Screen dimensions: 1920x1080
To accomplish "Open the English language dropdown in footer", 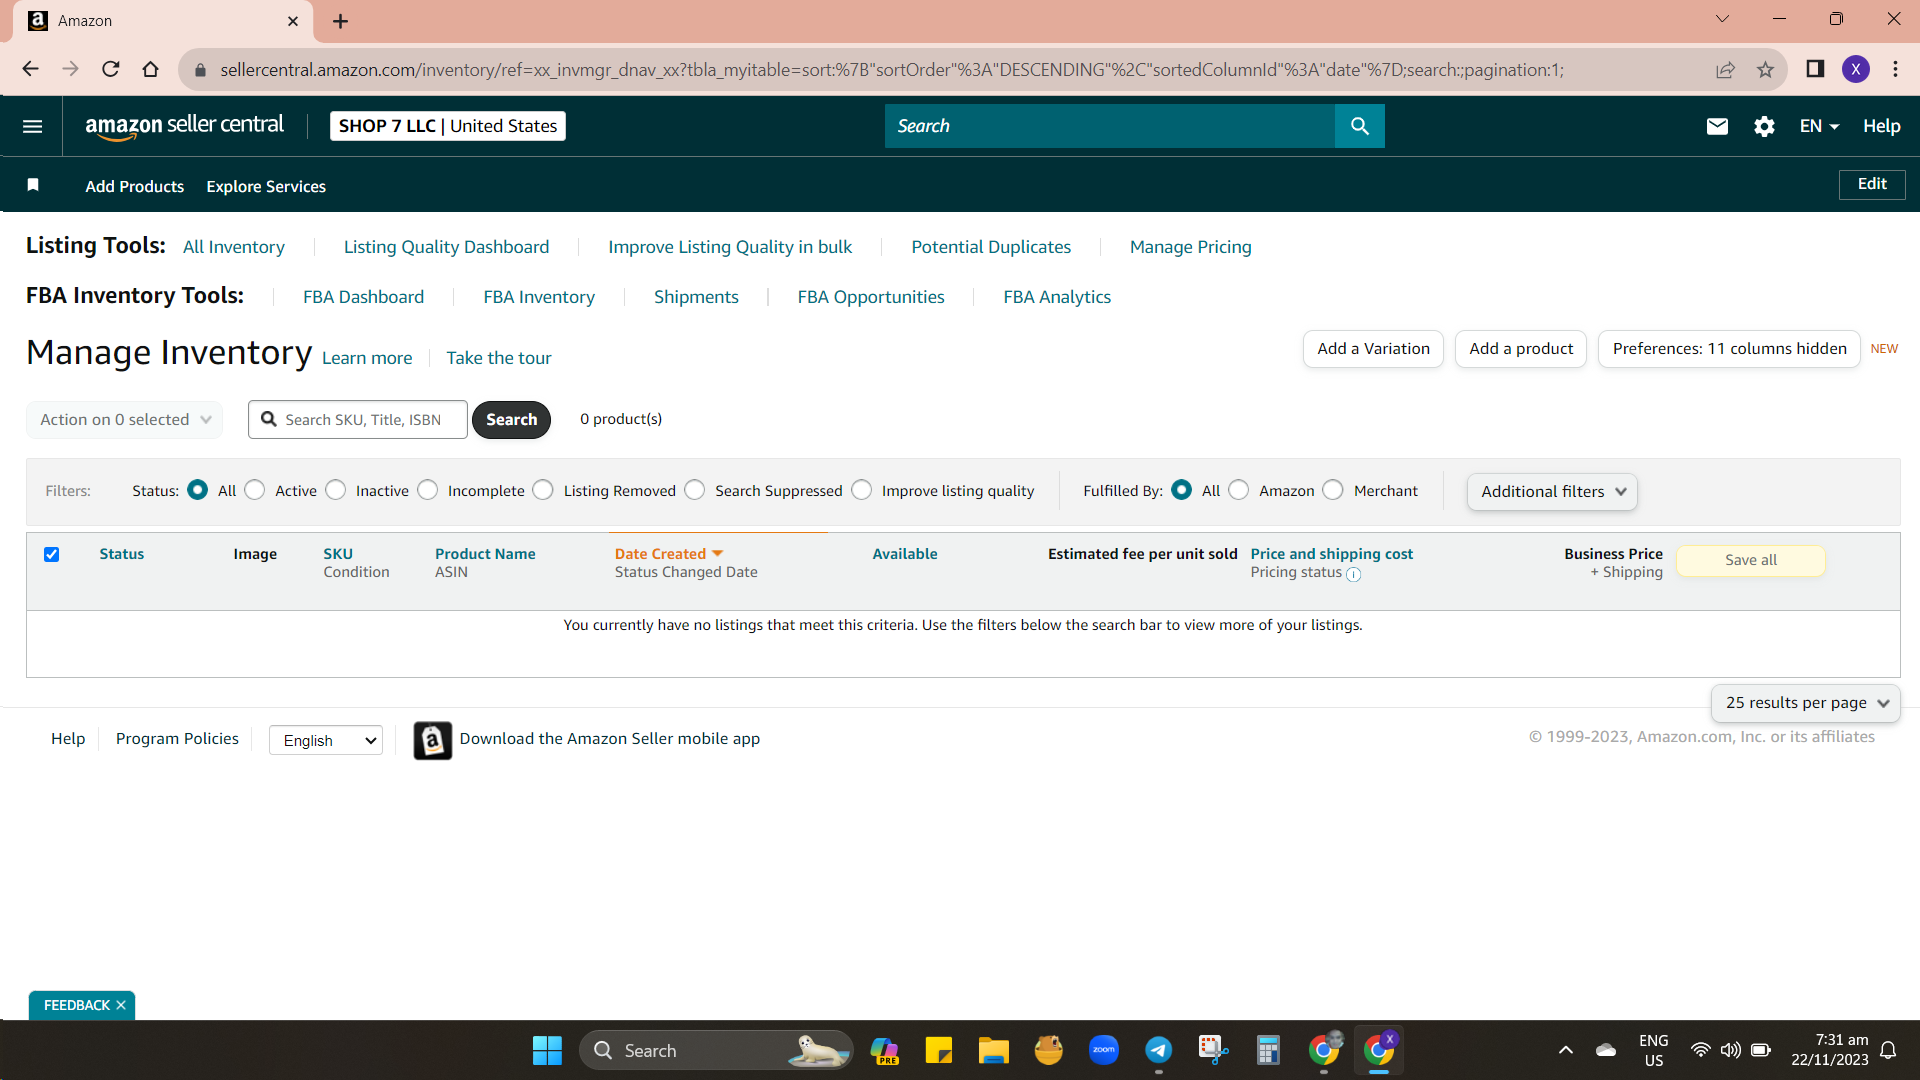I will 326,740.
